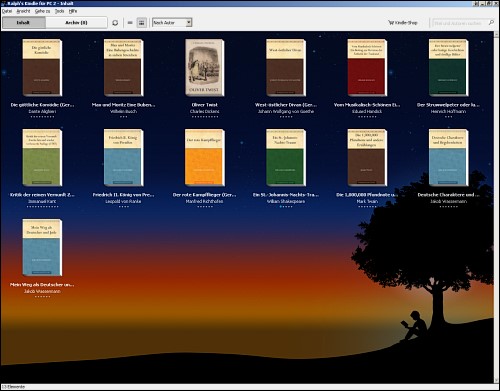500x391 pixels.
Task: Click author name 'Immanuel Kant'
Action: (x=42, y=201)
